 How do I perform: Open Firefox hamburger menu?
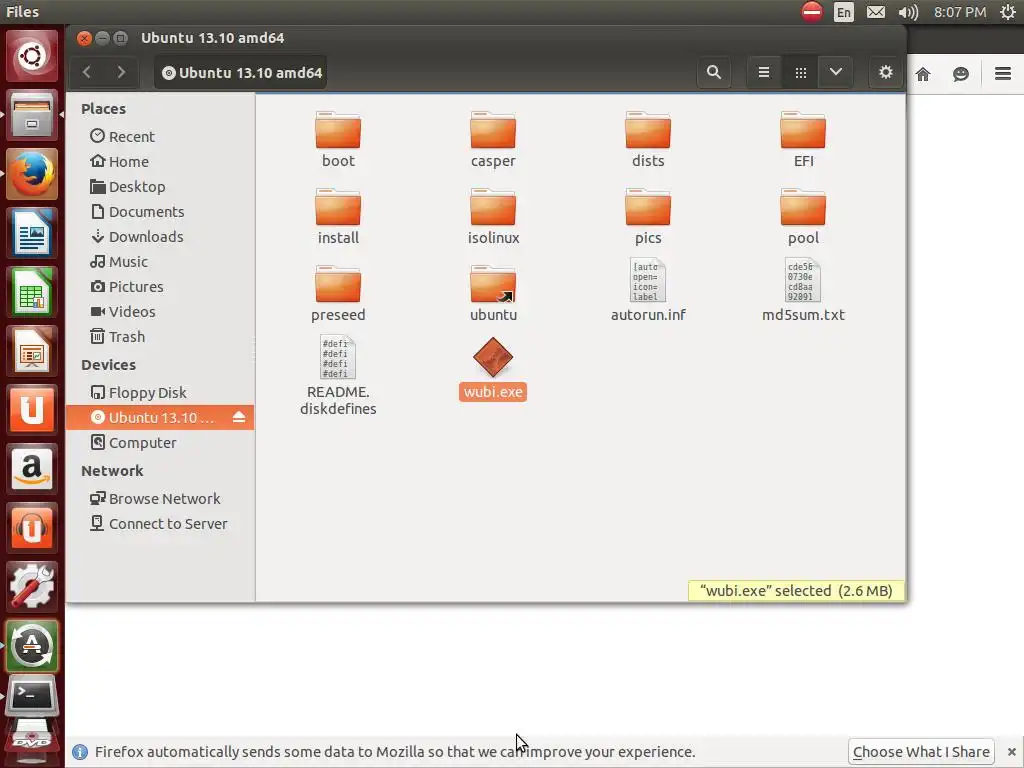point(1003,74)
